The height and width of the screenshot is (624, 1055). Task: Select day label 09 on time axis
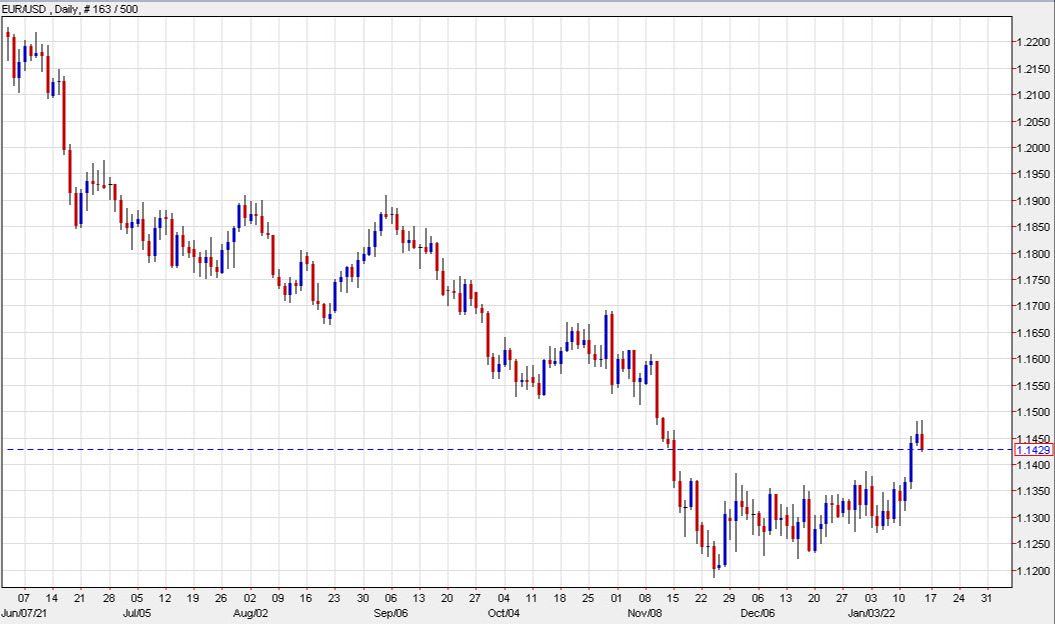278,598
